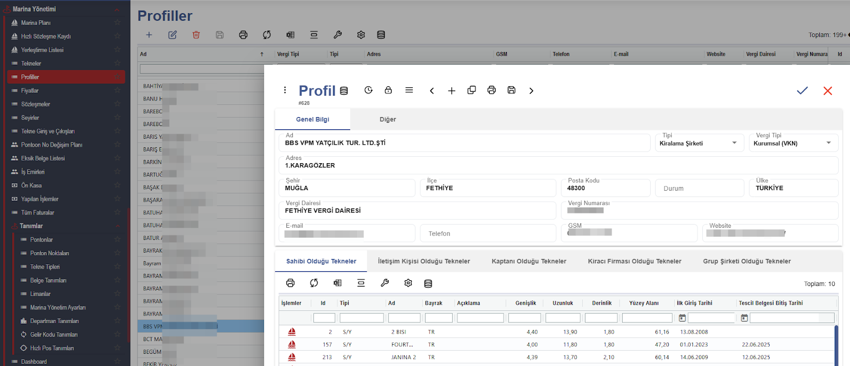Image resolution: width=850 pixels, height=366 pixels.
Task: Click sailboat icon in 2 BISI row
Action: coord(292,331)
